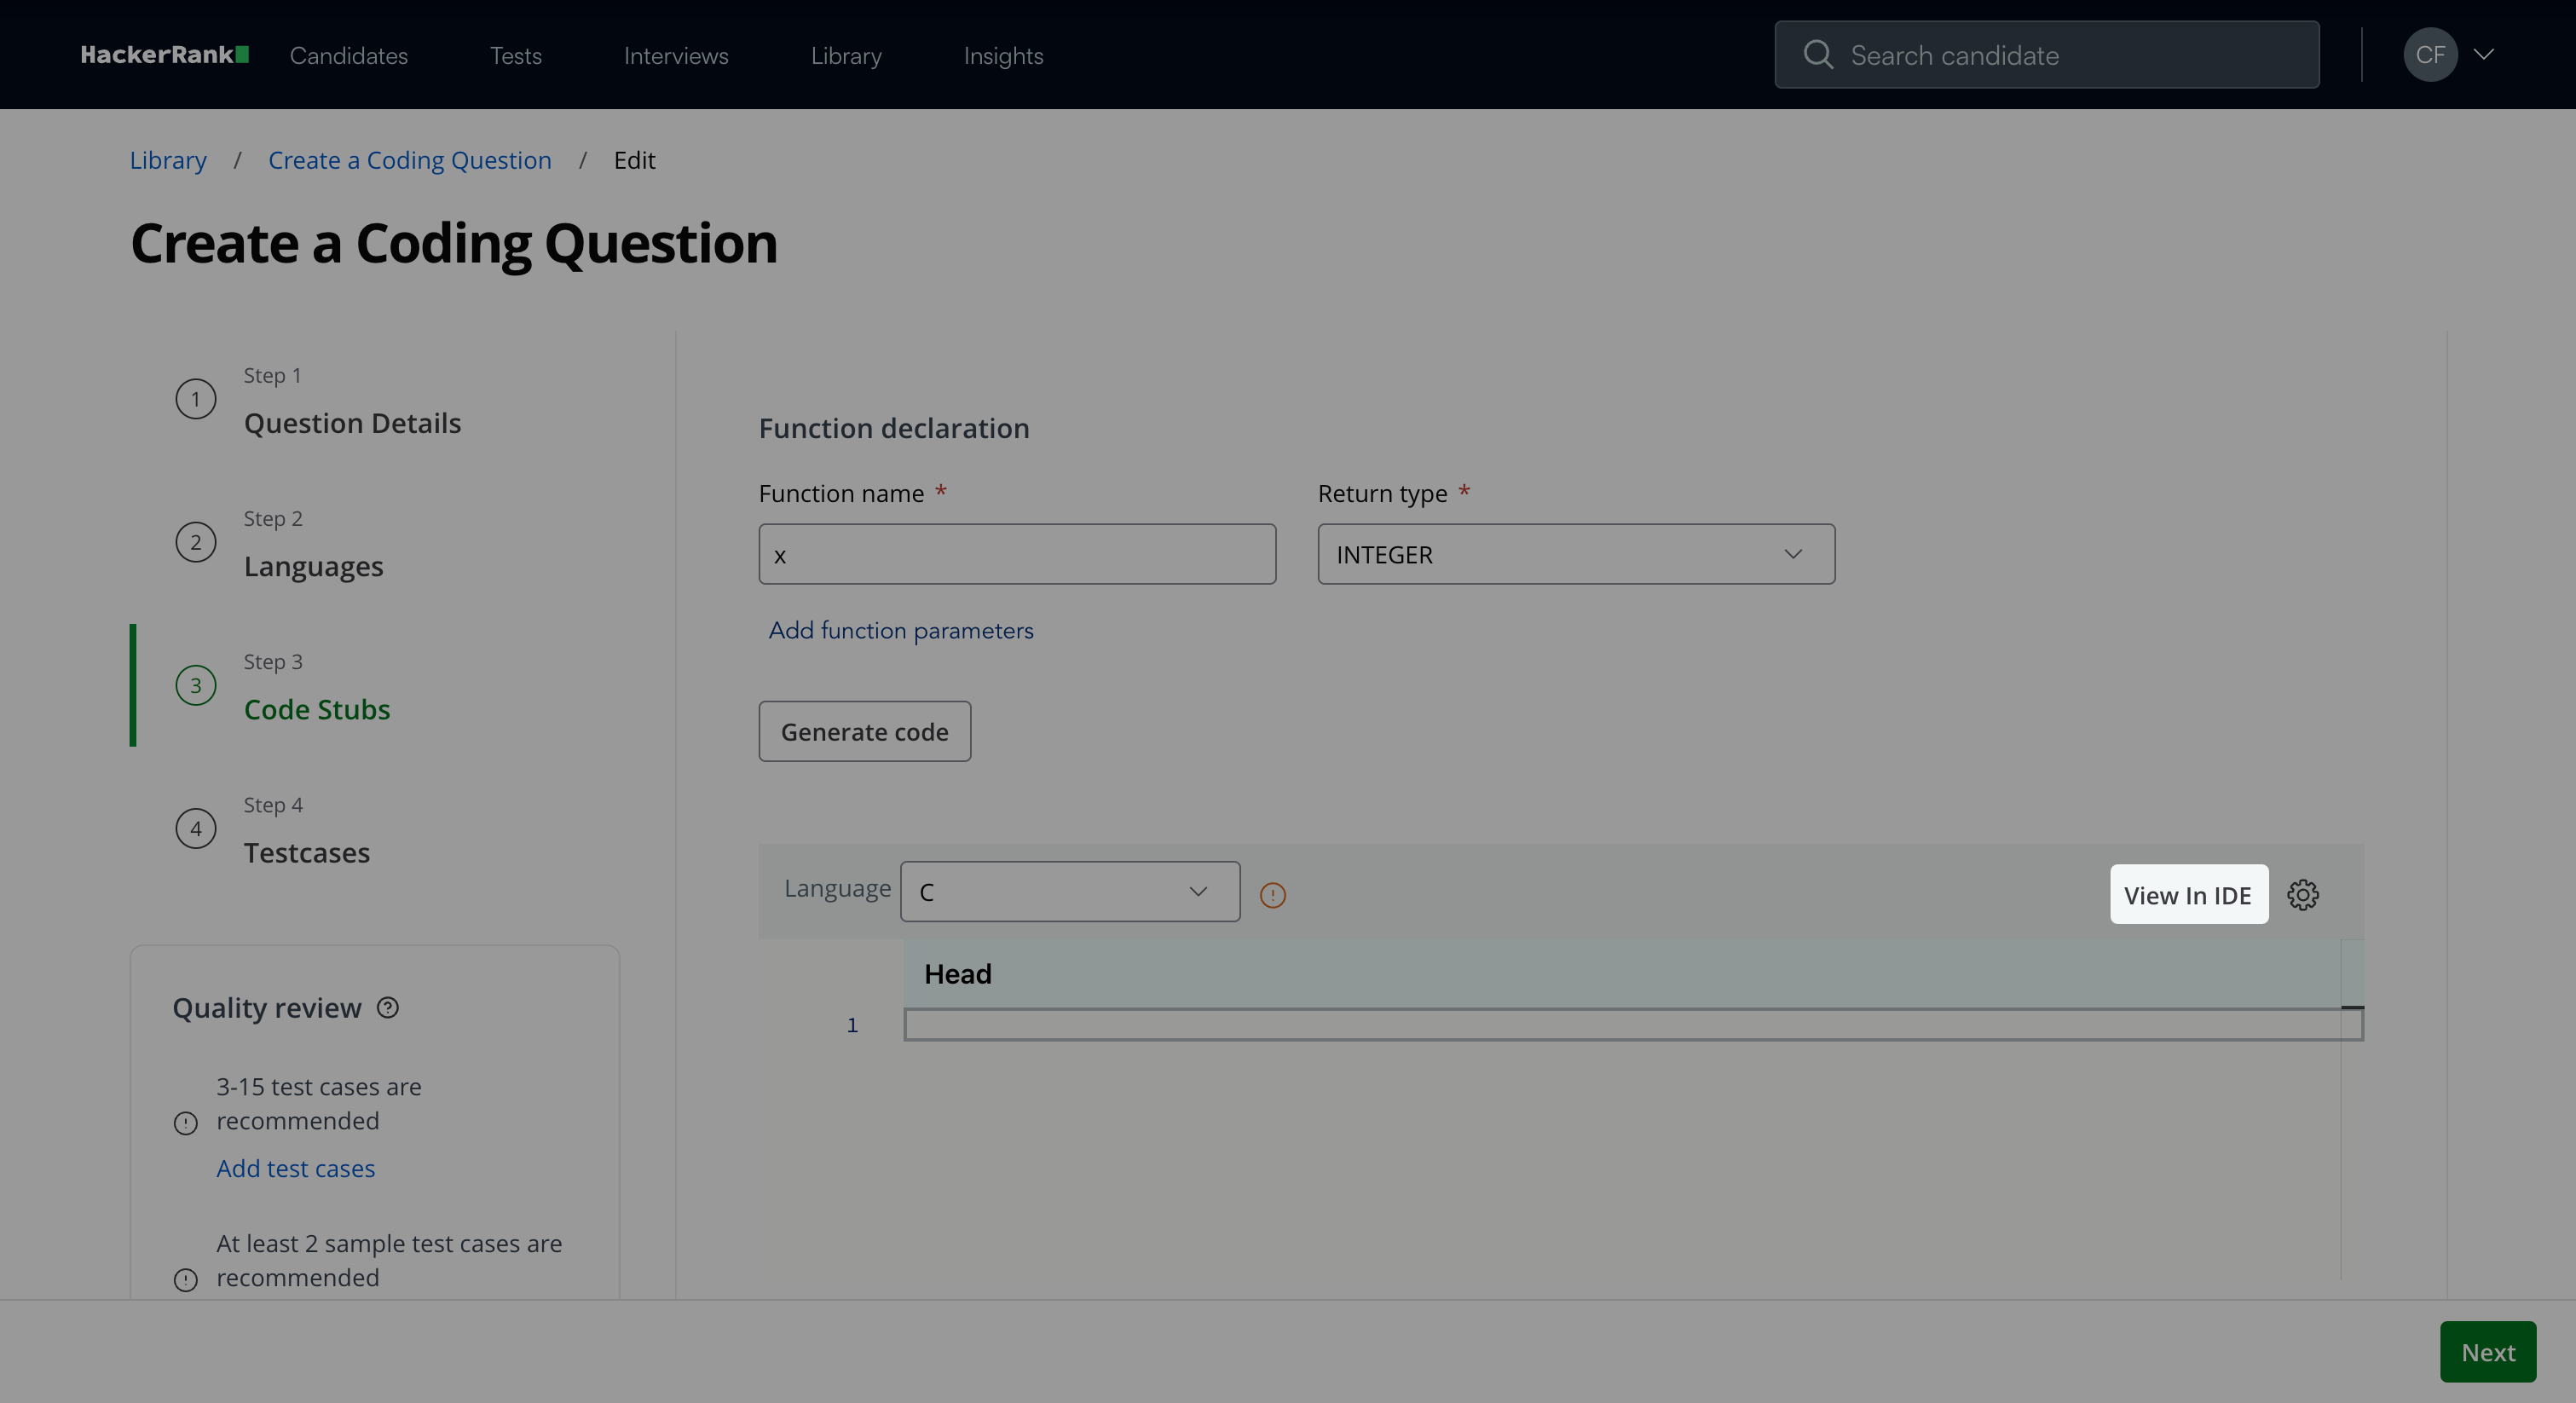Click the Step 3 circle icon

(196, 686)
